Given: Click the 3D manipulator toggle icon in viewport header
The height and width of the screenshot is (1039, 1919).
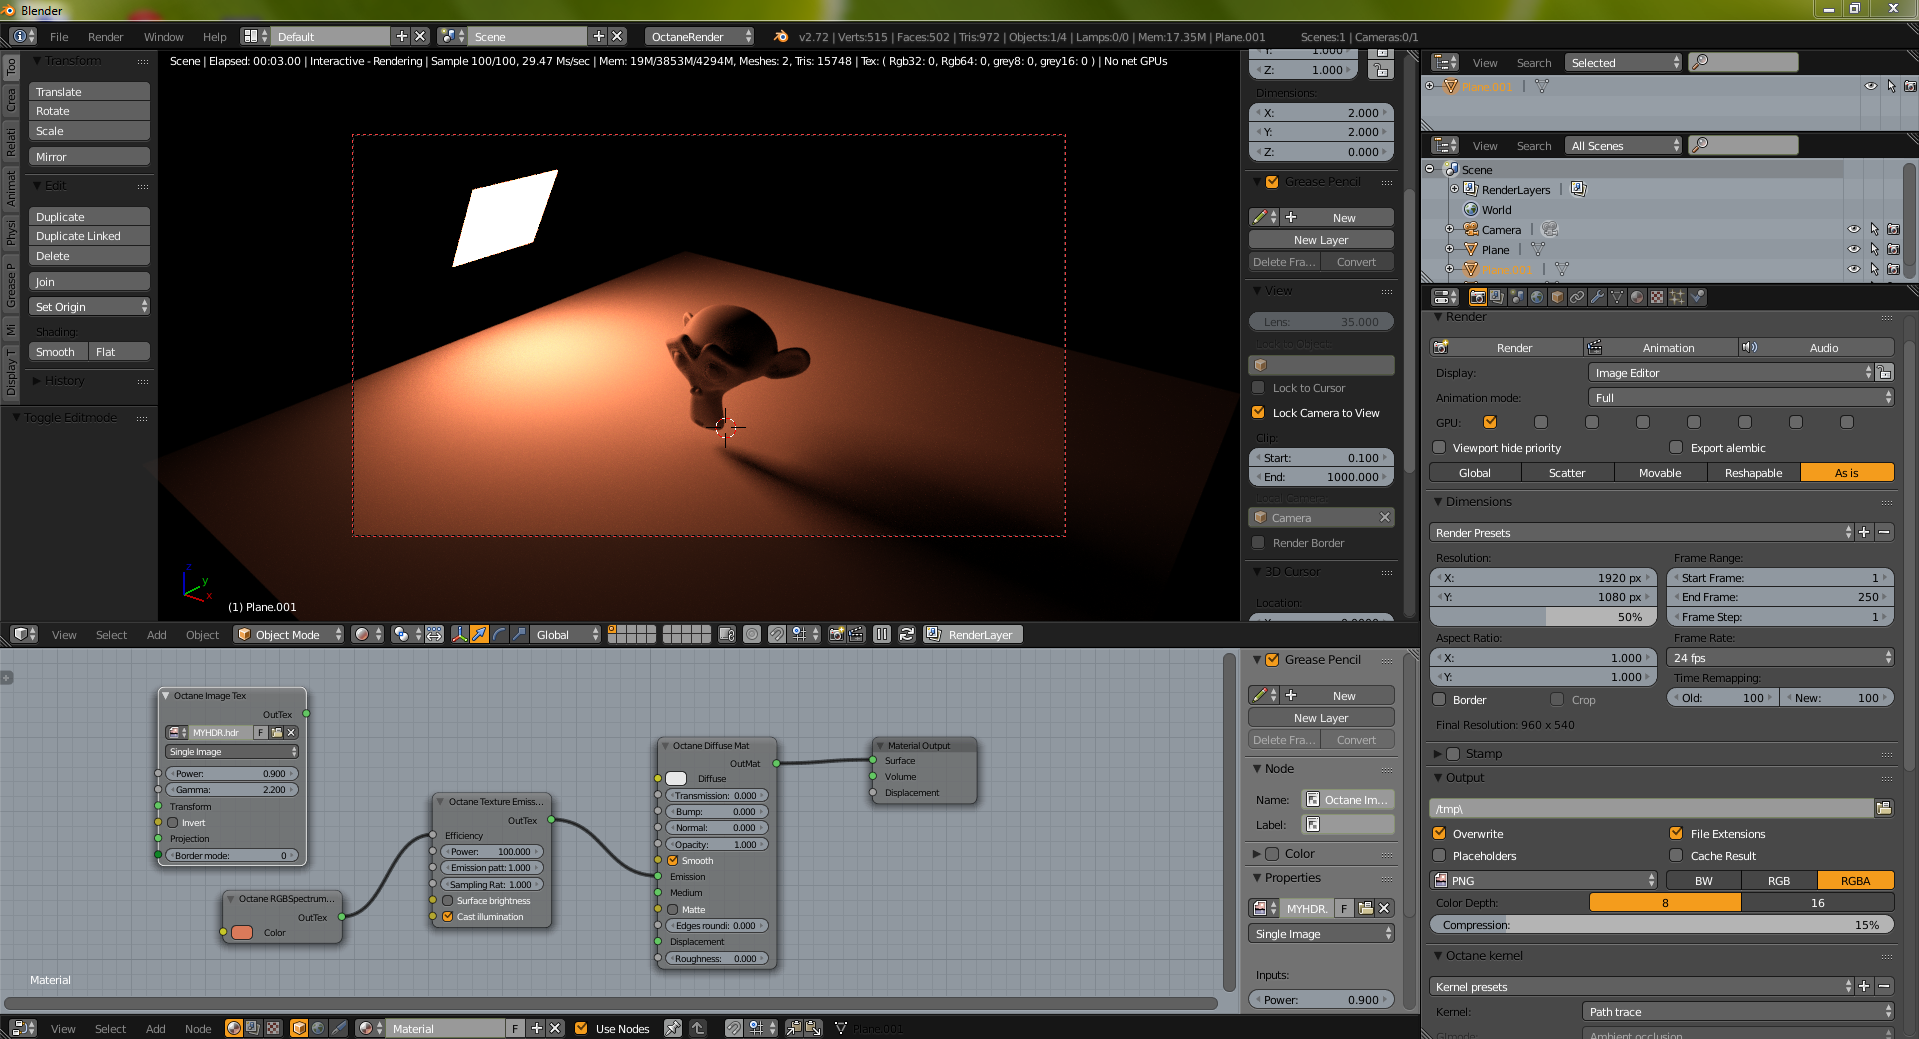Looking at the screenshot, I should [x=460, y=634].
